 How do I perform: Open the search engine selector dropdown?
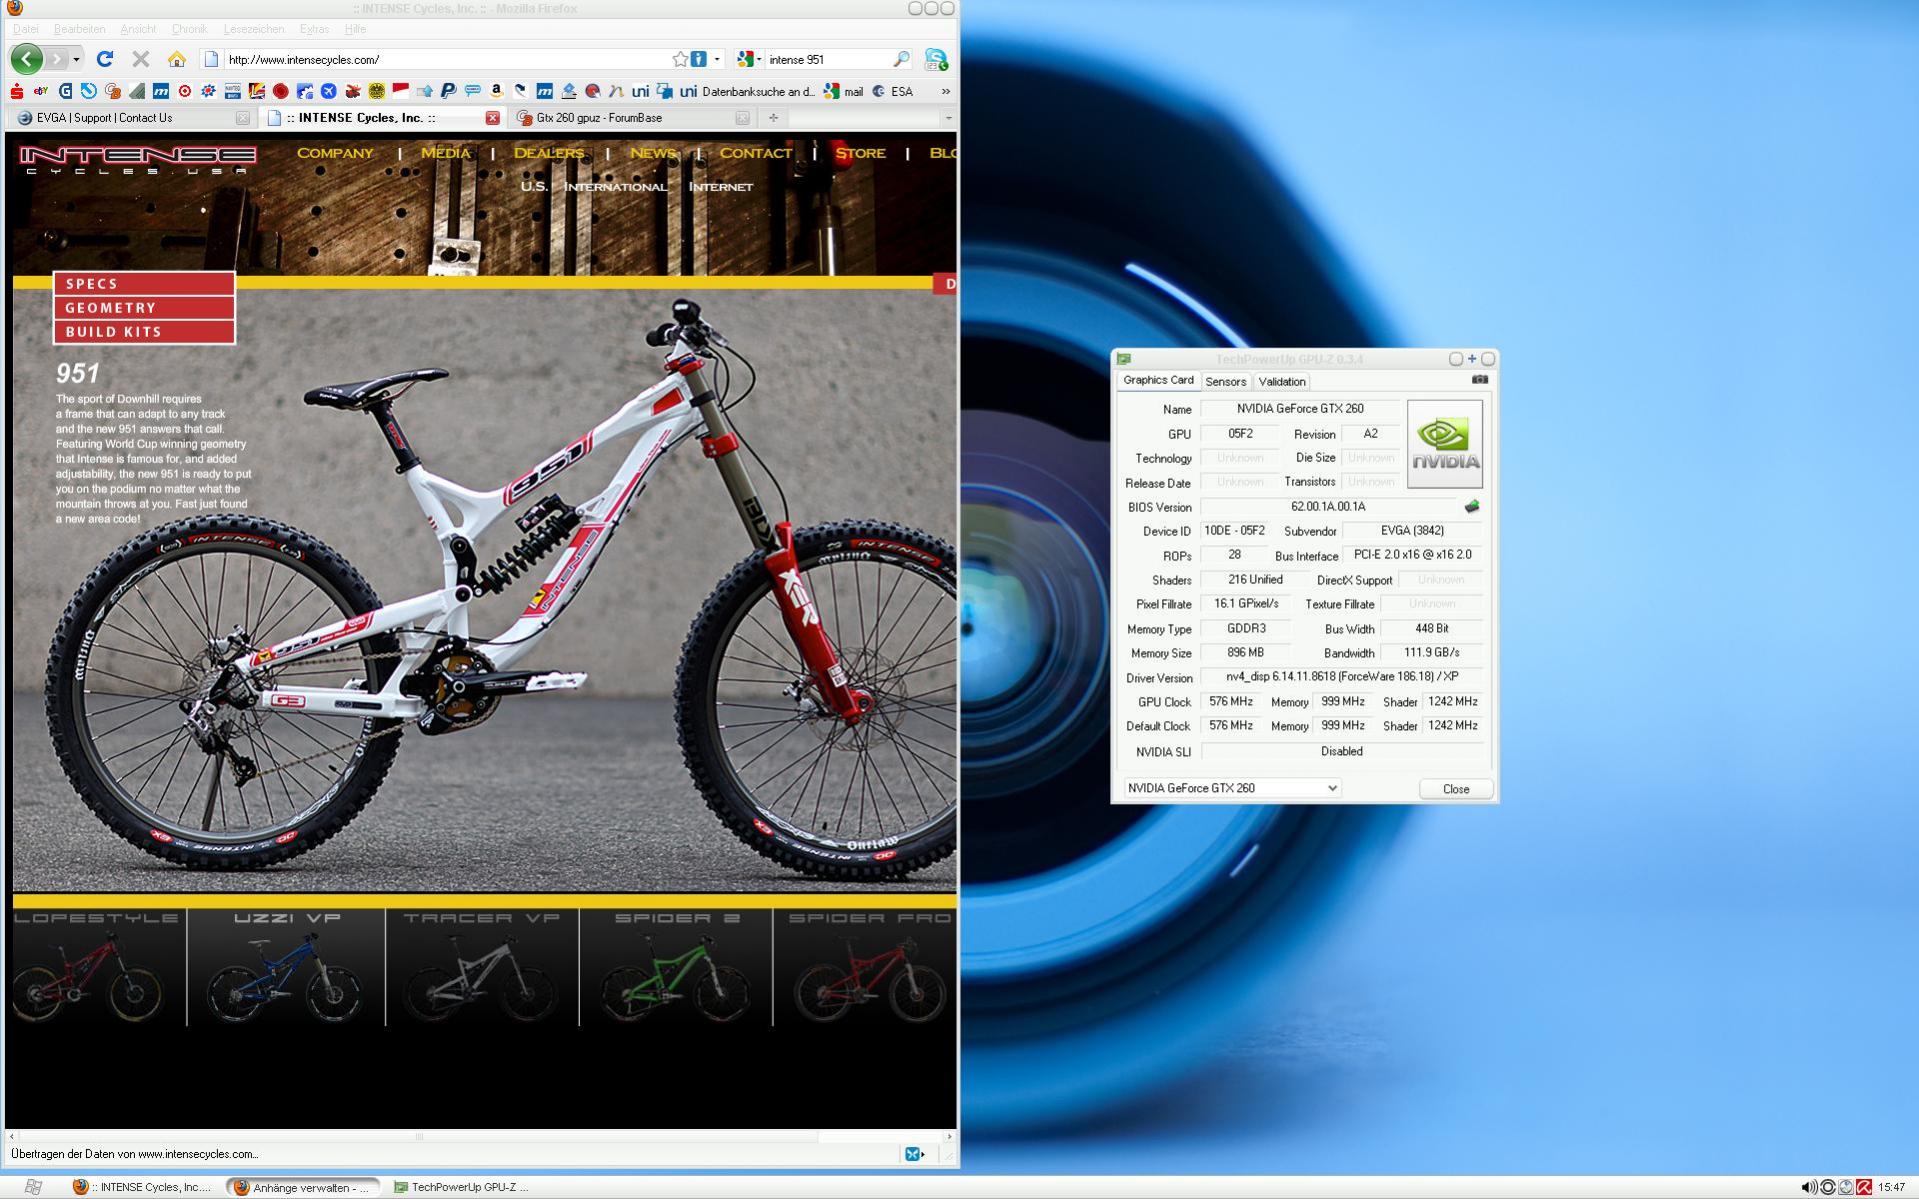(750, 59)
